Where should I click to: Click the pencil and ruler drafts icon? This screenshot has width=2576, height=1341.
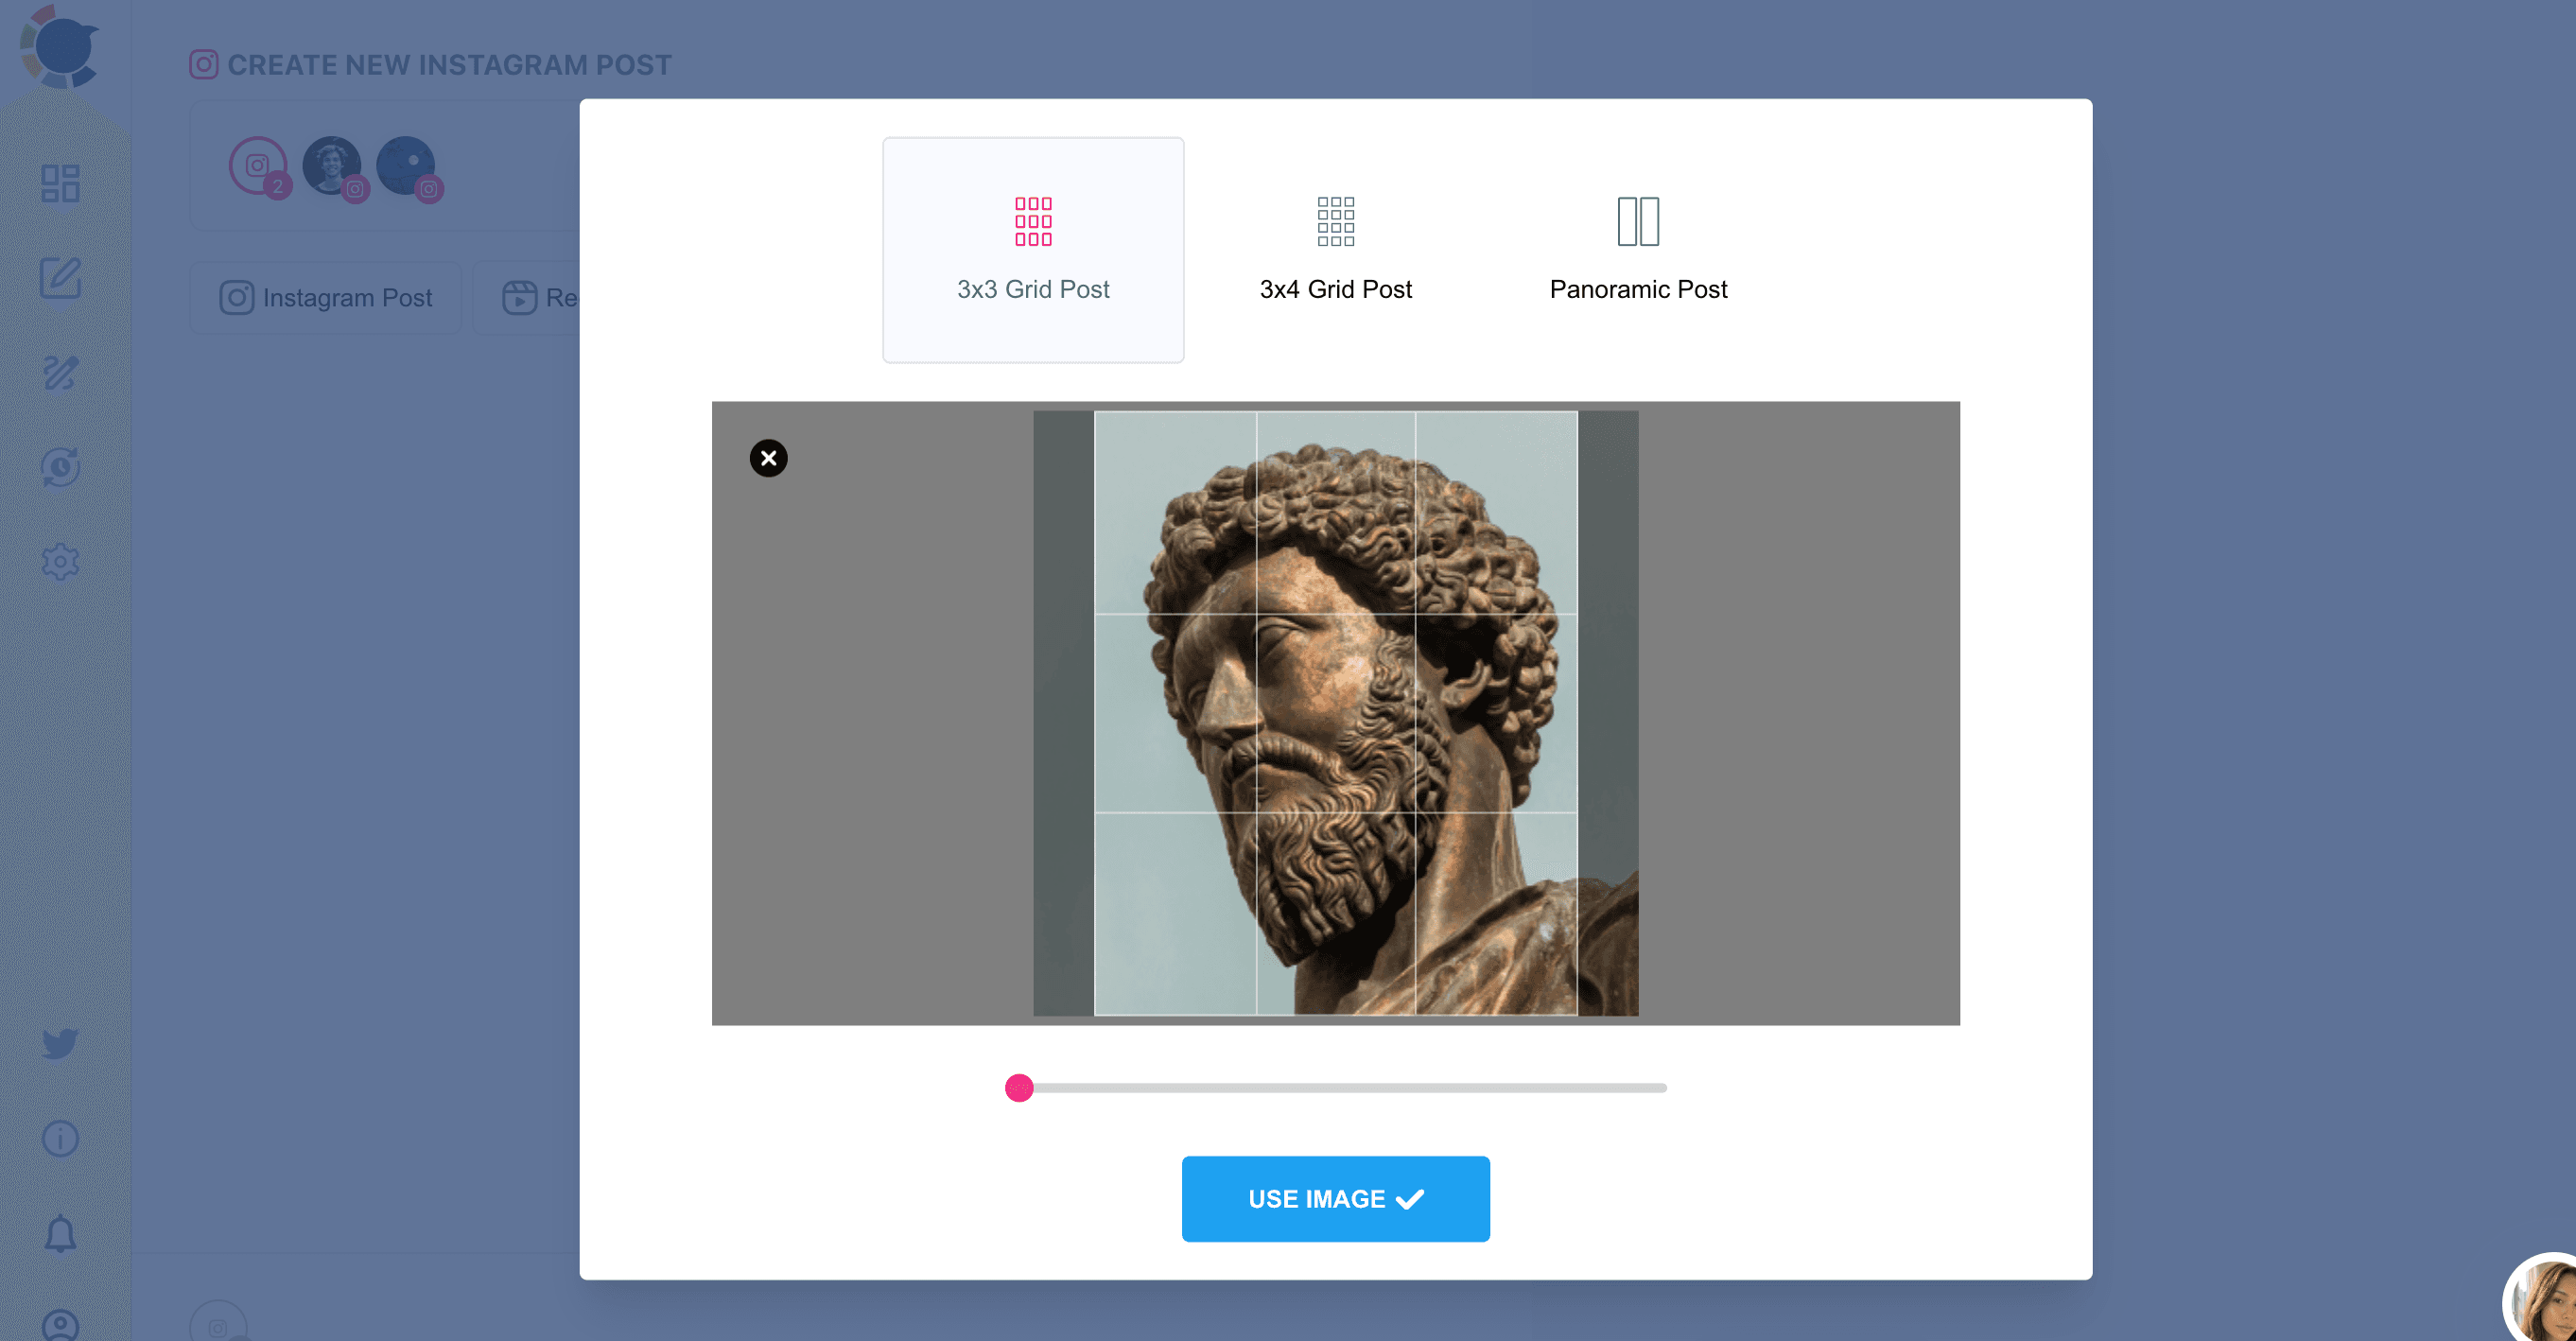[60, 372]
